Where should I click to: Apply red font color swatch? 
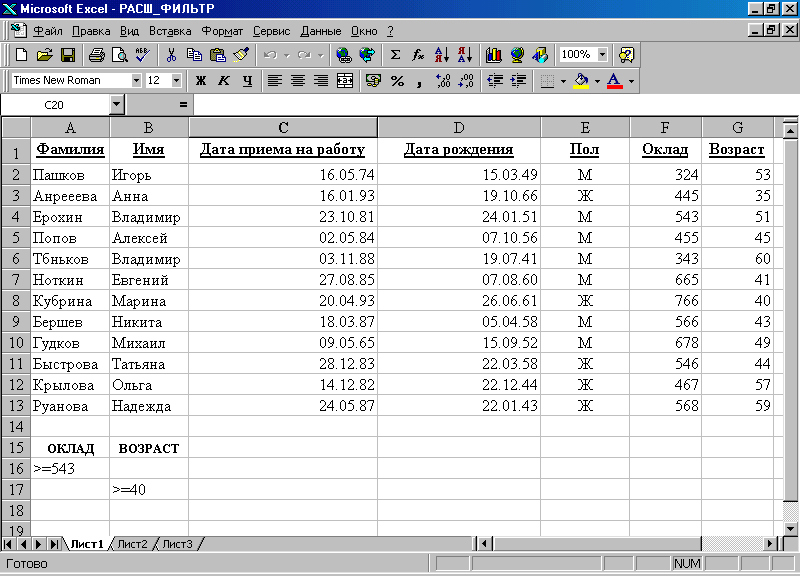614,81
